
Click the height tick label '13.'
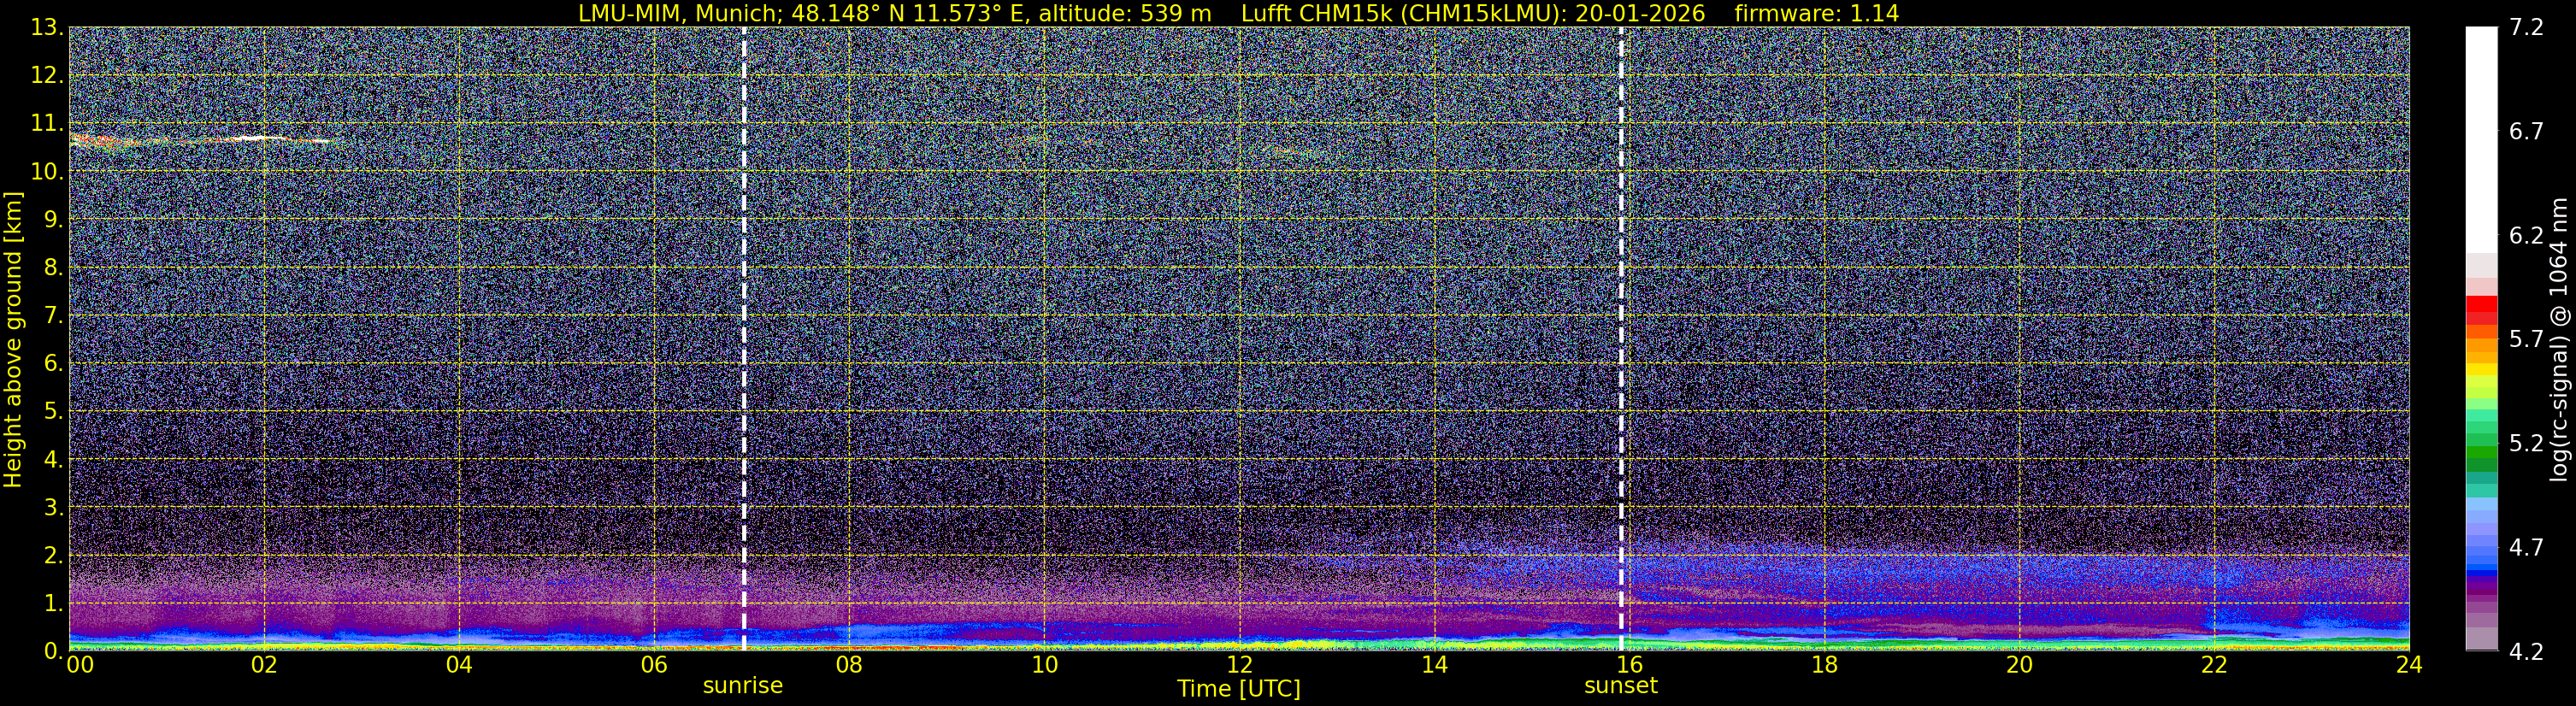click(47, 28)
